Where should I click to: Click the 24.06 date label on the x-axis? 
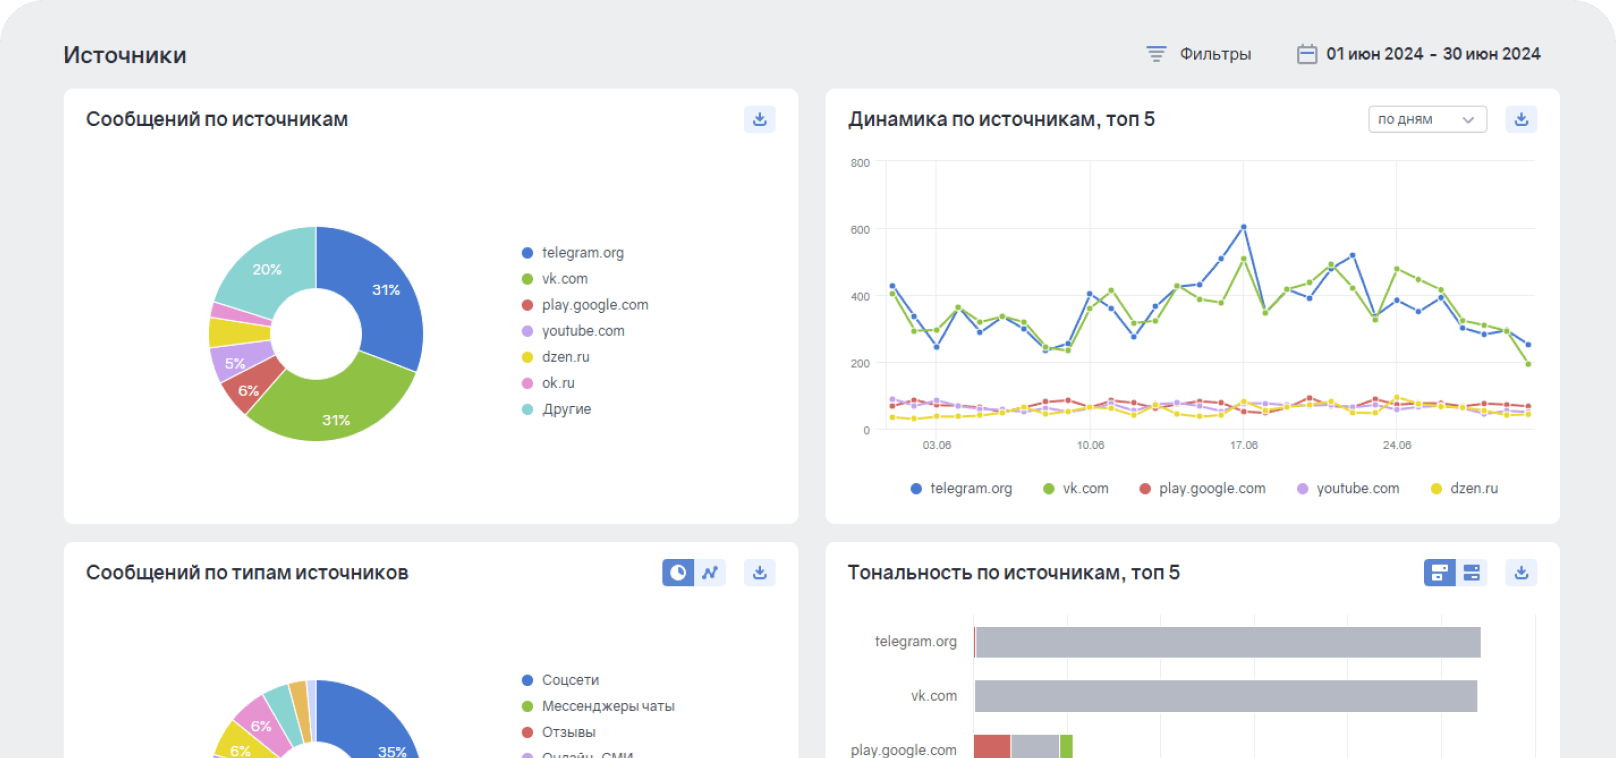tap(1397, 445)
